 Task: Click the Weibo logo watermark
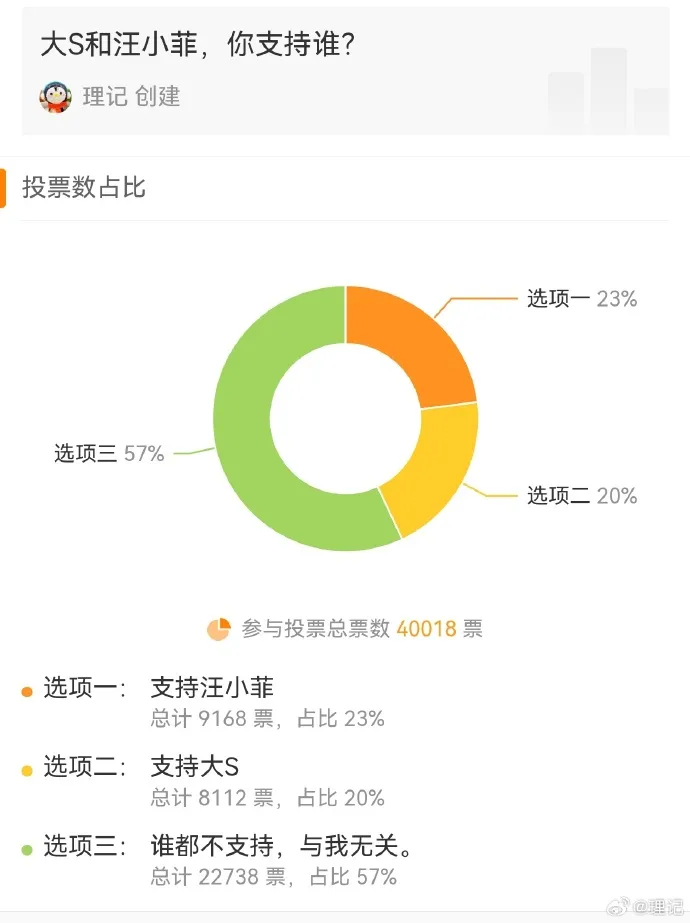click(x=618, y=907)
